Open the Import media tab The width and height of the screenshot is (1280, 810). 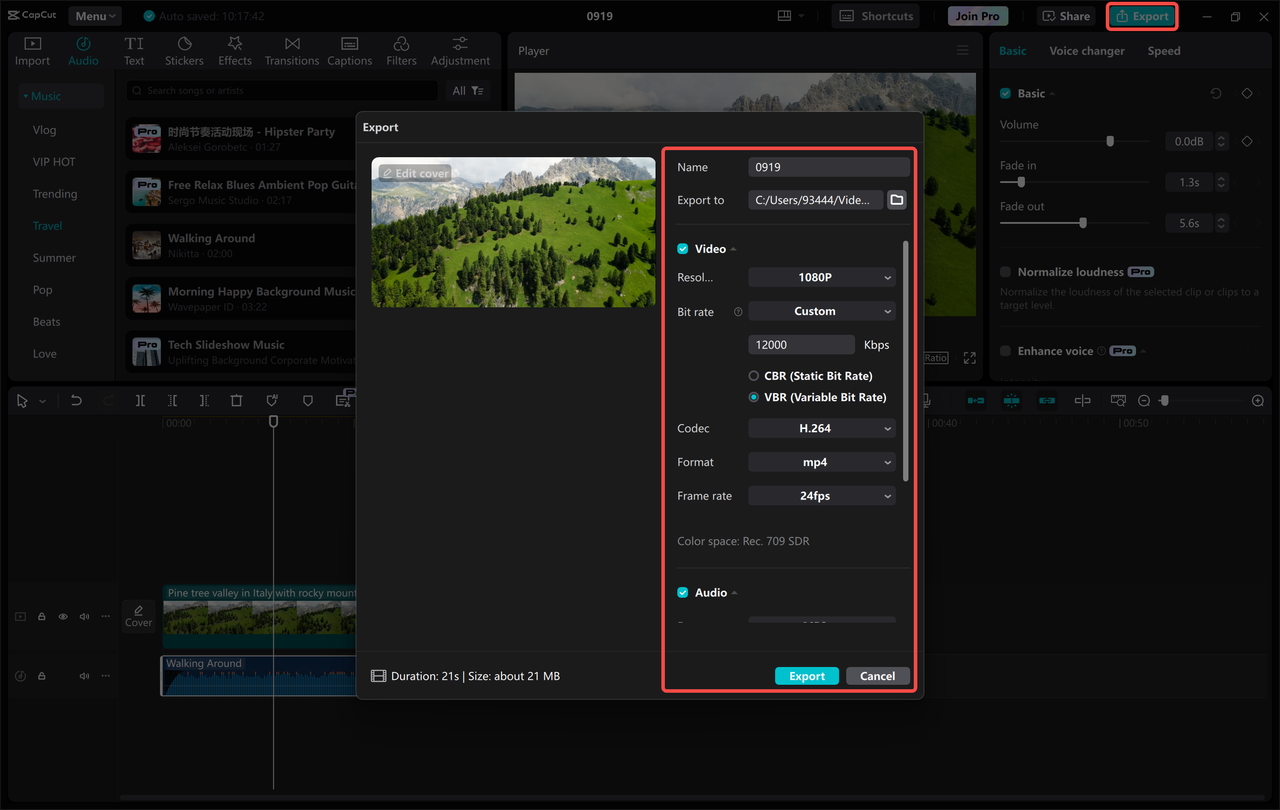(32, 51)
